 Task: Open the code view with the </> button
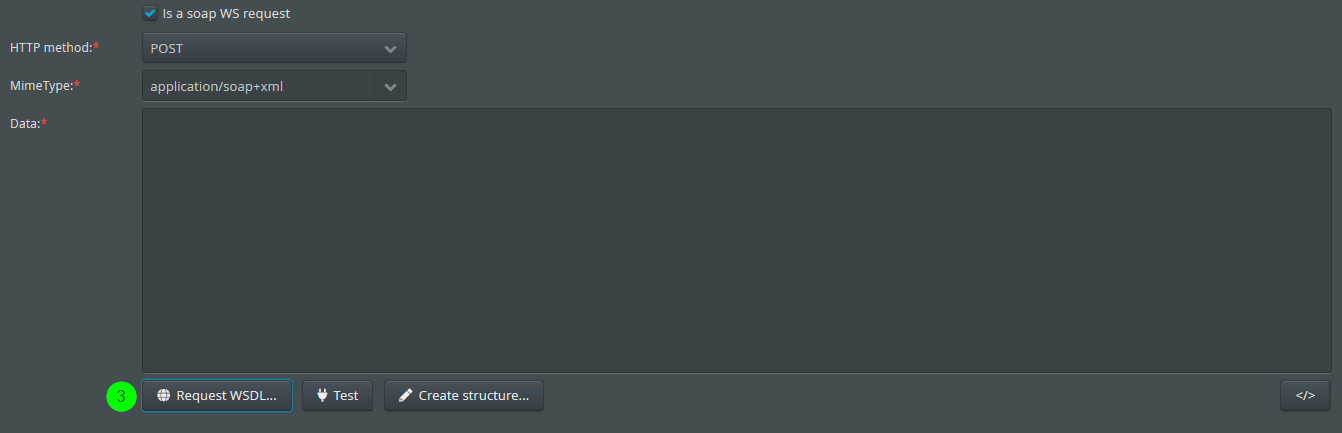tap(1305, 395)
